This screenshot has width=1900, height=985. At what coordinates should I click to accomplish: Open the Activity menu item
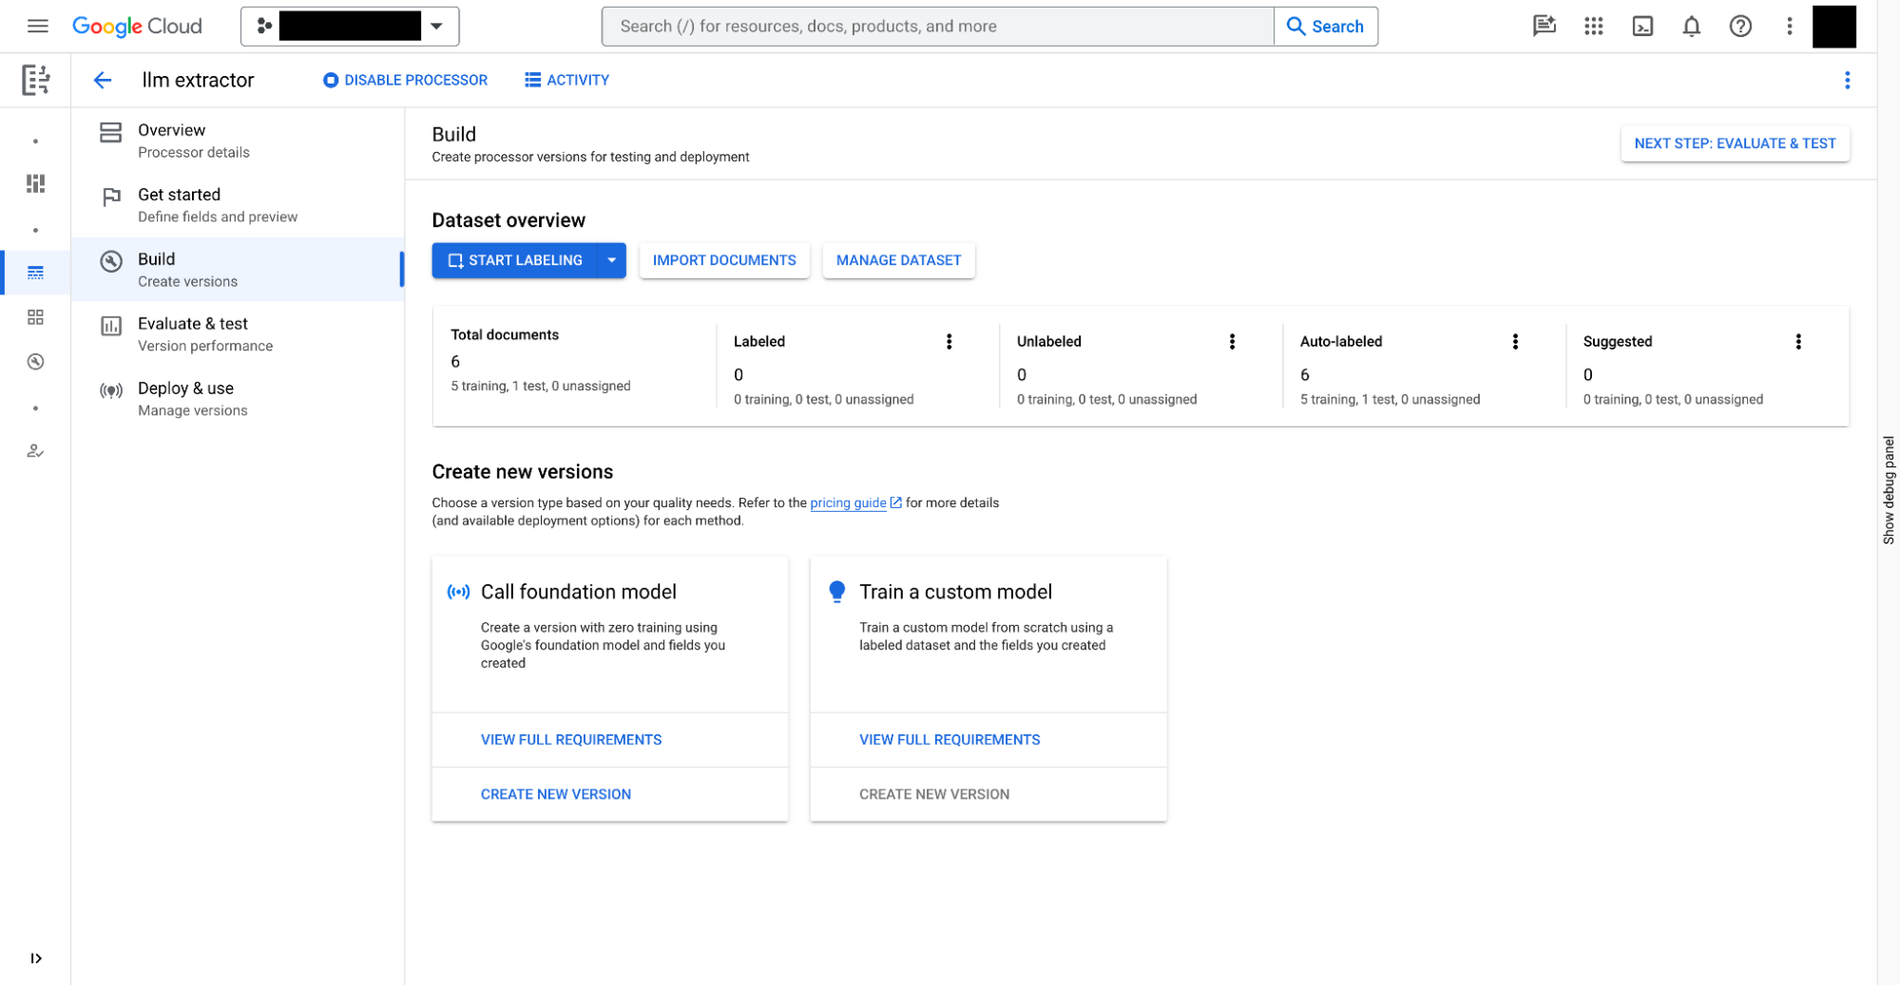click(566, 80)
